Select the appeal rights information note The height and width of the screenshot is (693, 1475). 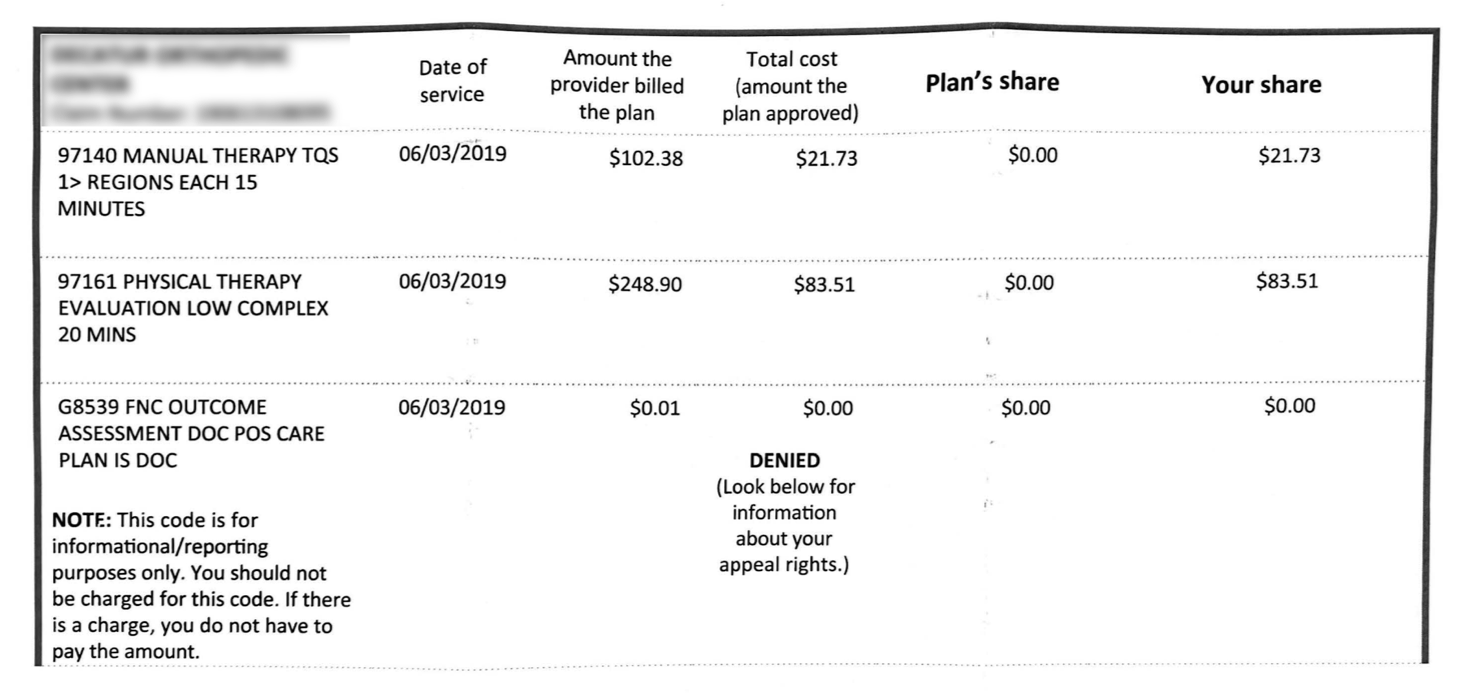click(785, 526)
